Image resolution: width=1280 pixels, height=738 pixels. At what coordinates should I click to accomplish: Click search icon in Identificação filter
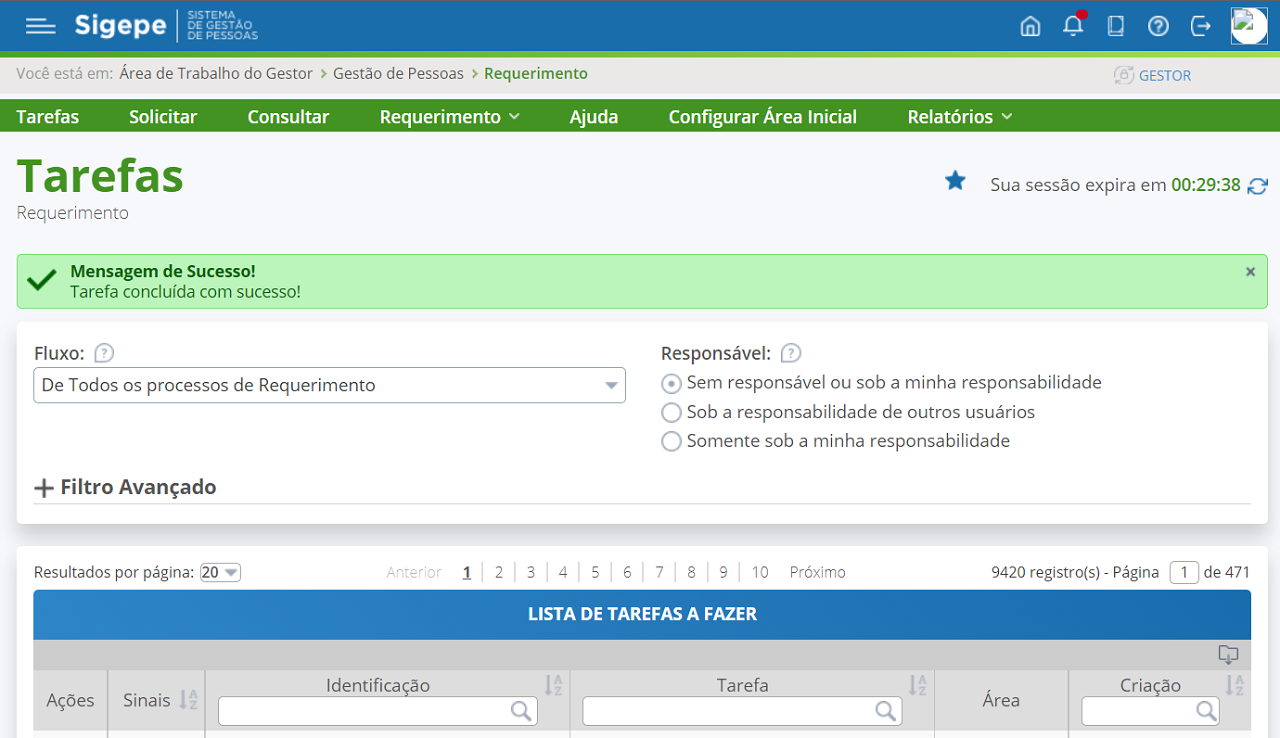(x=521, y=711)
